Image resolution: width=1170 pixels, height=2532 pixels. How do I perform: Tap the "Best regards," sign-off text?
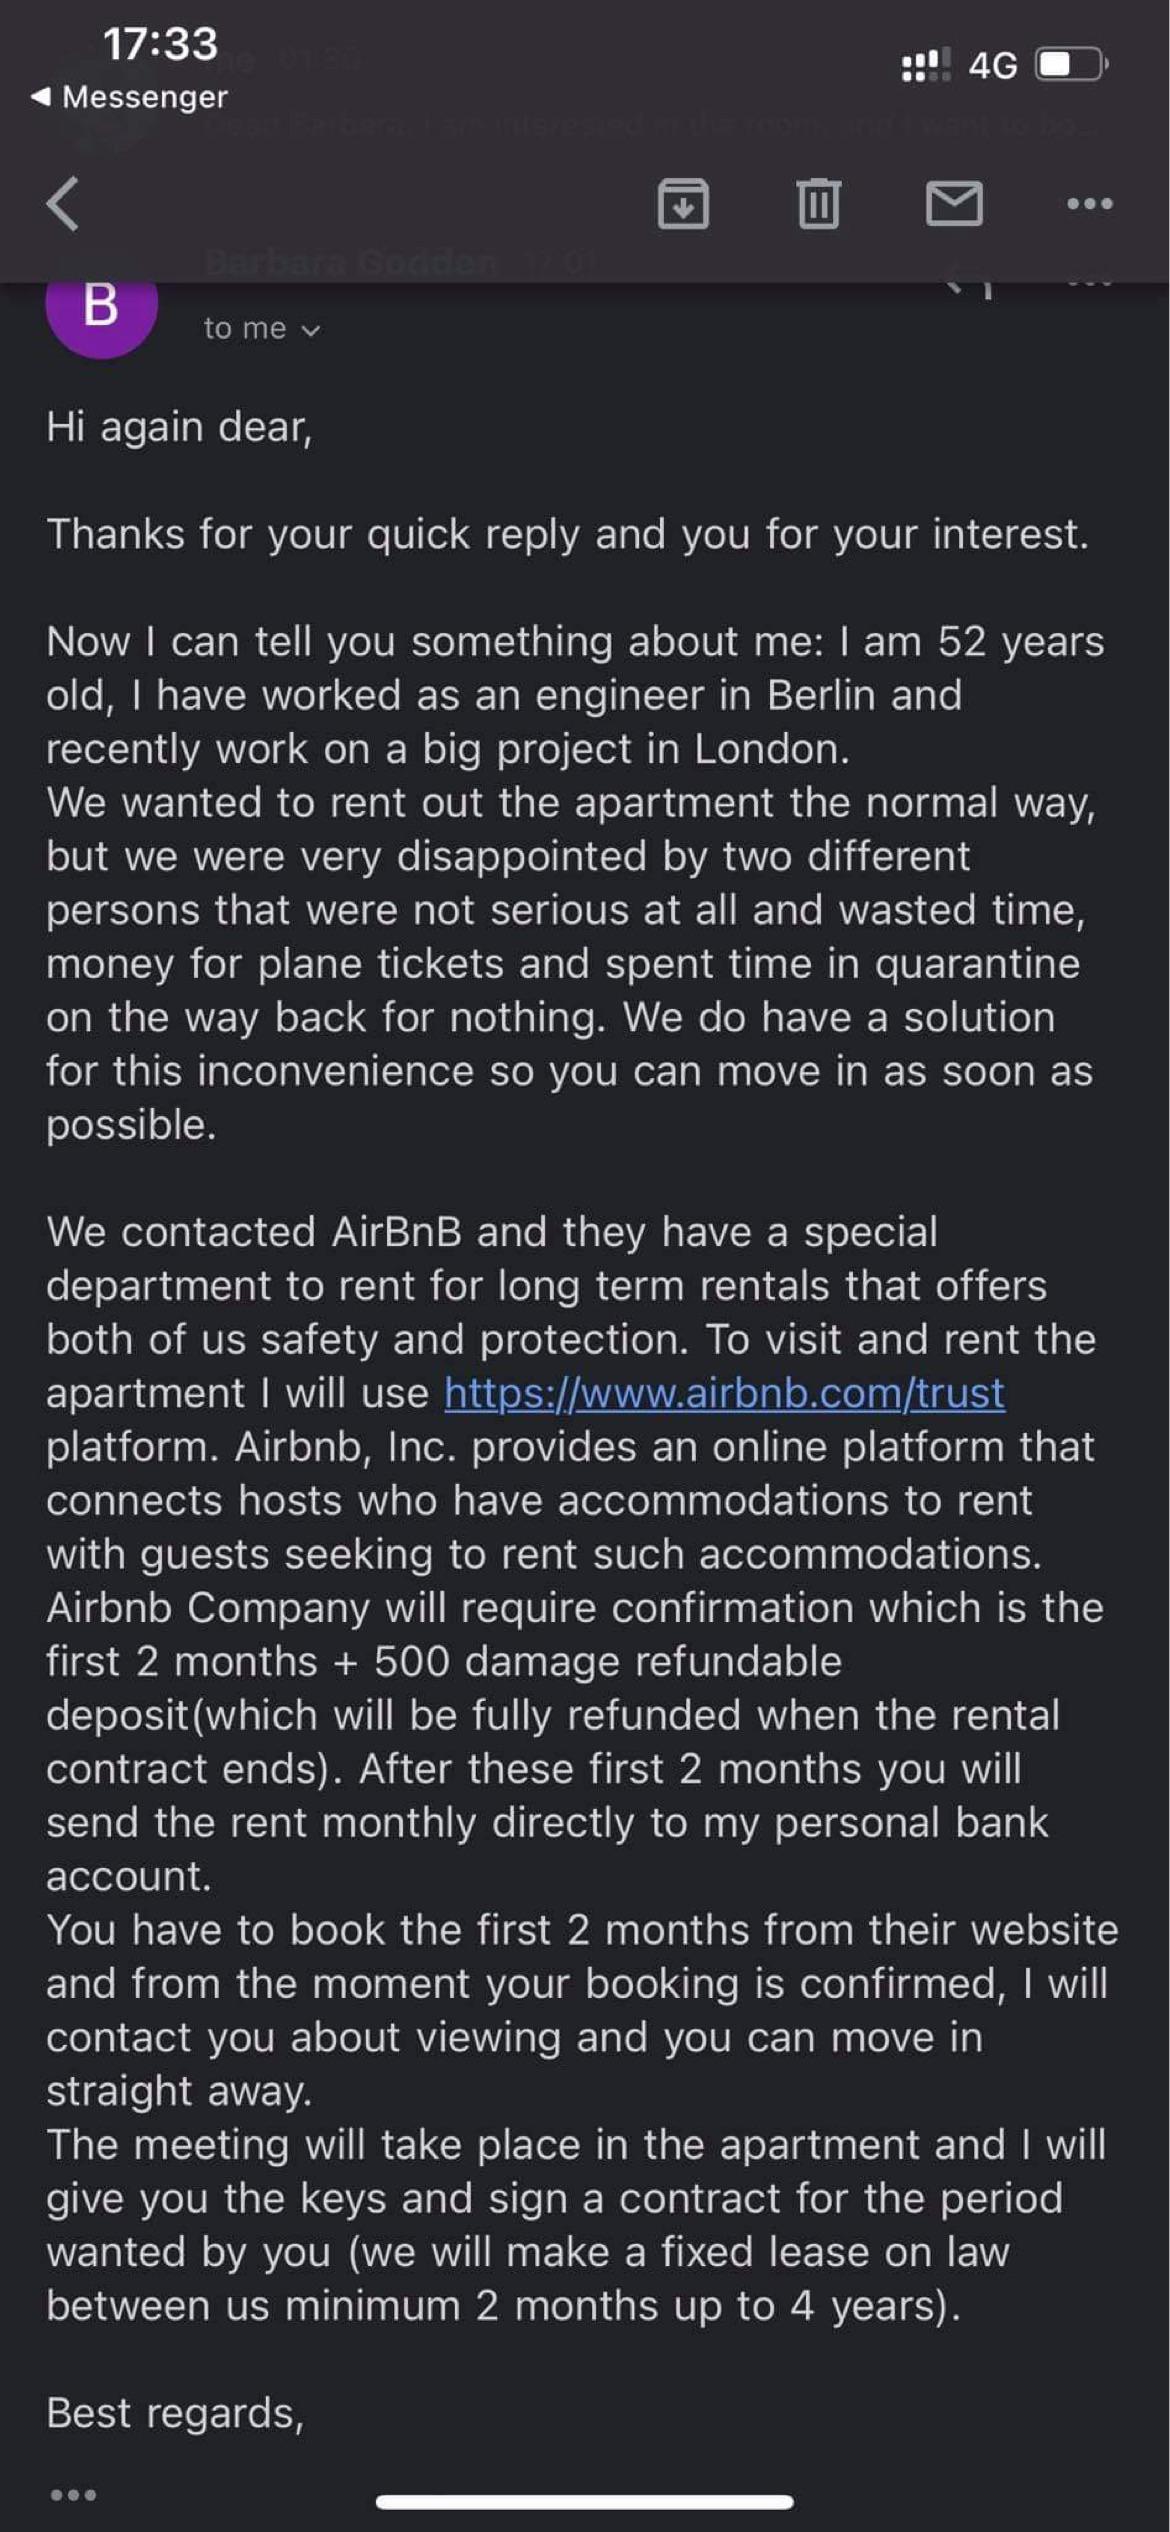click(175, 2413)
